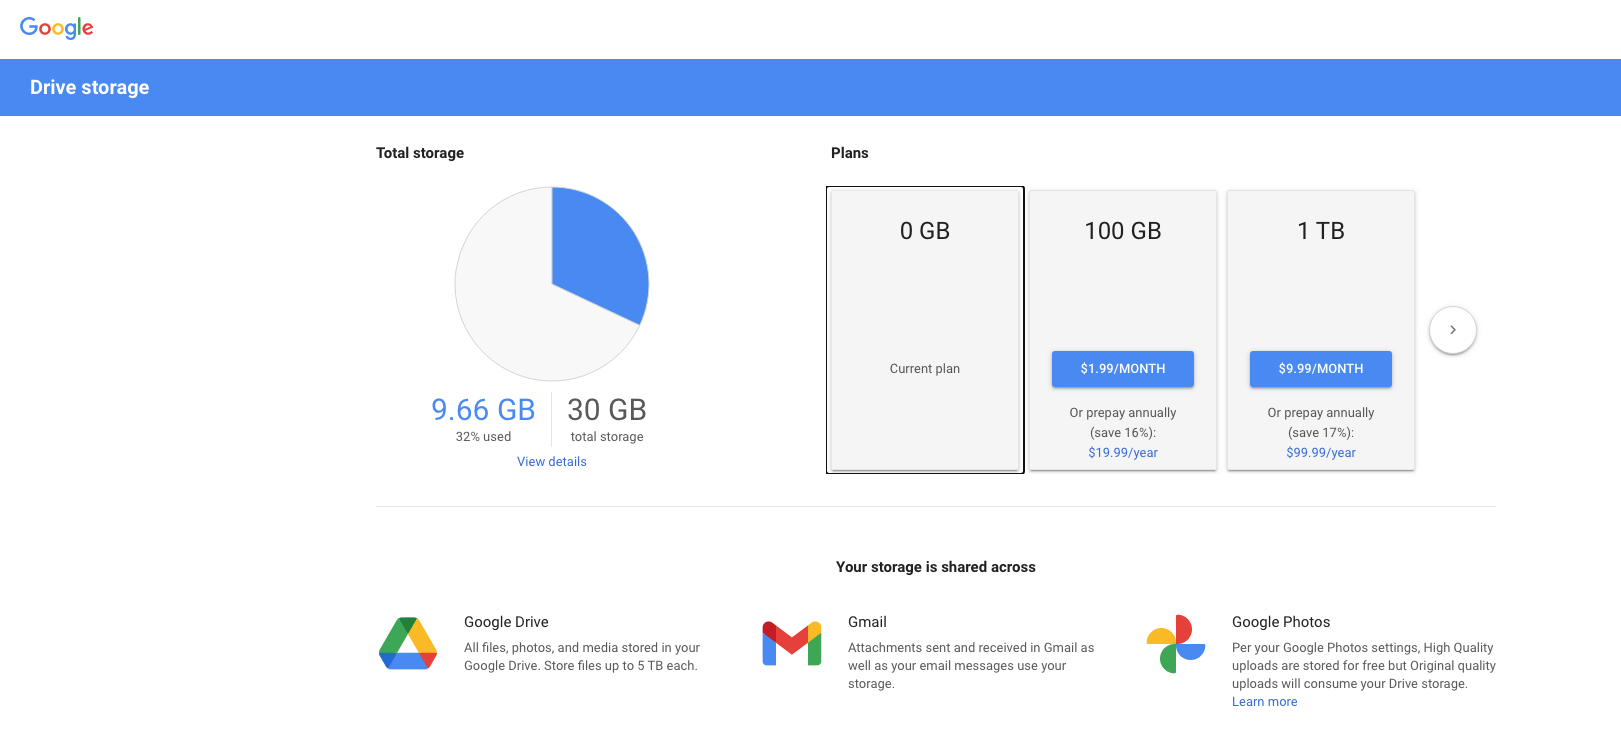This screenshot has height=751, width=1621.
Task: Click the blue used-storage pie slice
Action: click(603, 254)
